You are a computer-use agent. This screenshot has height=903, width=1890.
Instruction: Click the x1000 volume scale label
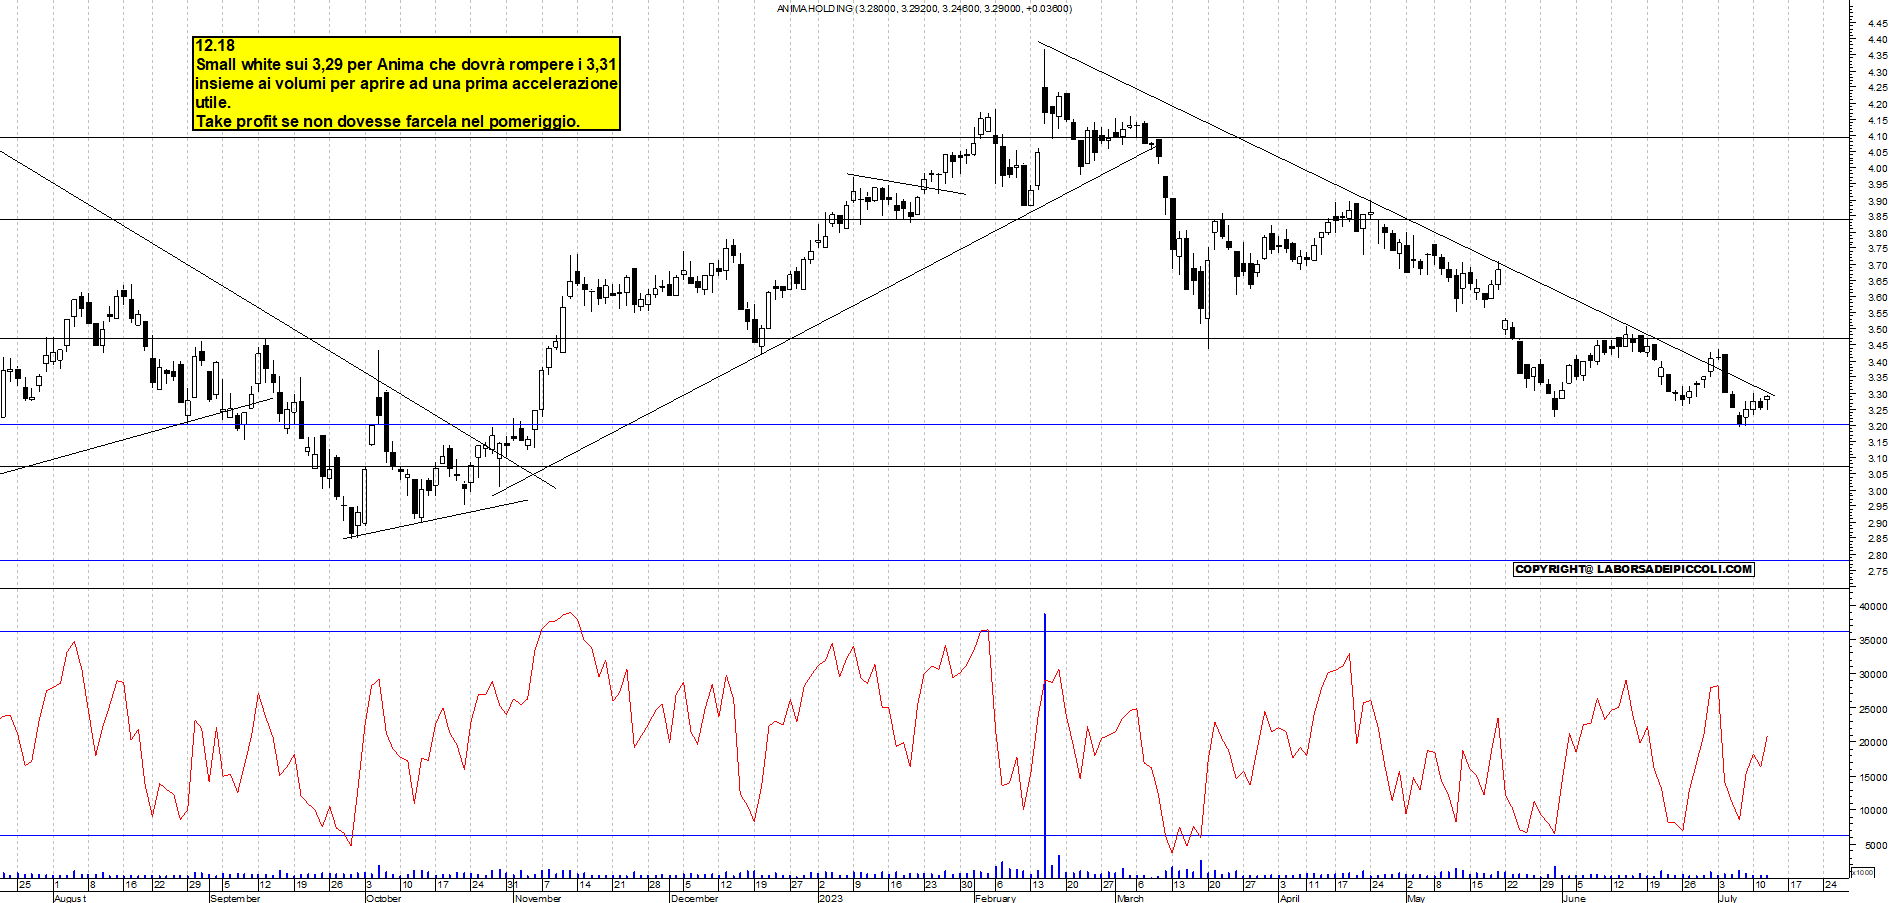point(1863,872)
